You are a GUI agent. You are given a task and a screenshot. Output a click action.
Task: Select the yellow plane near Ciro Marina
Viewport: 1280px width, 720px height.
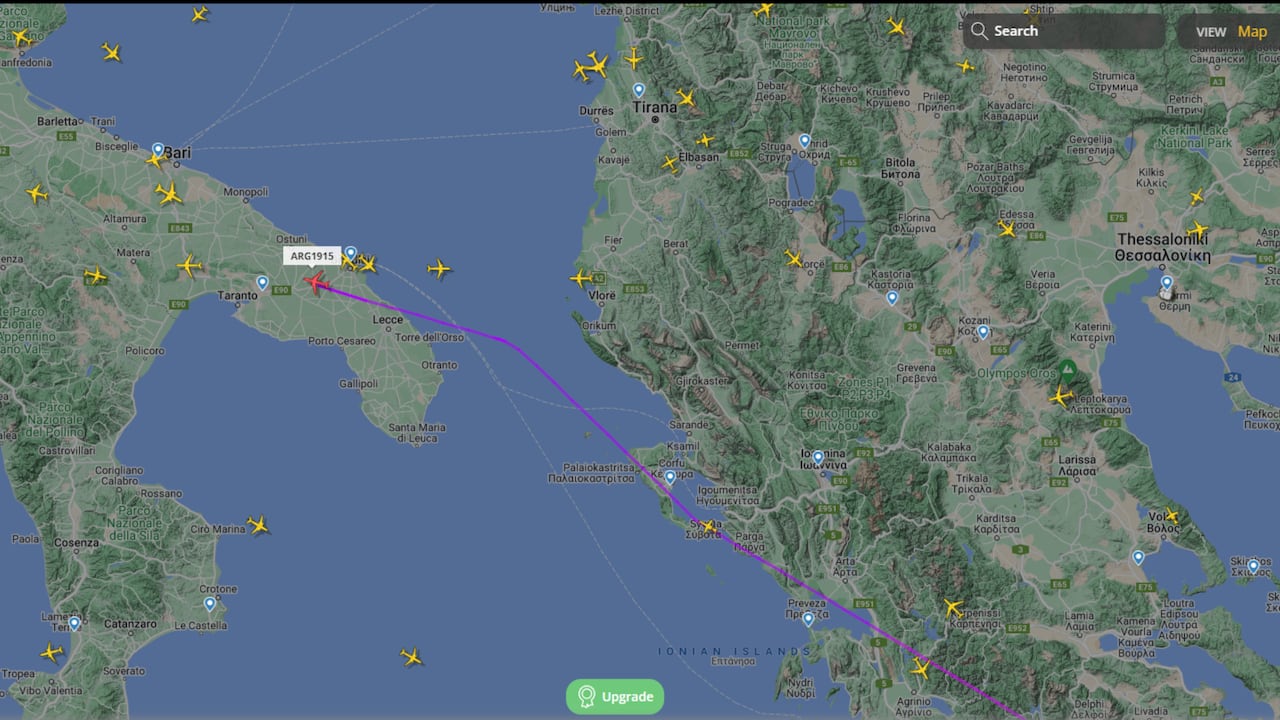(258, 525)
